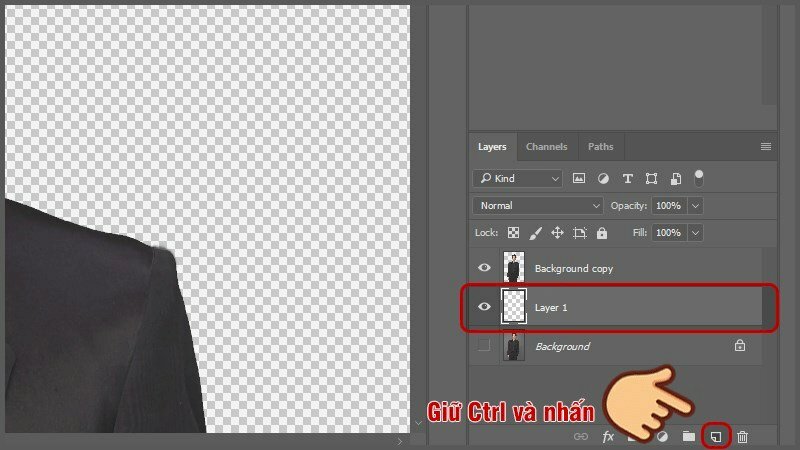The image size is (800, 450).
Task: Hide the Background copy layer
Action: 484,268
